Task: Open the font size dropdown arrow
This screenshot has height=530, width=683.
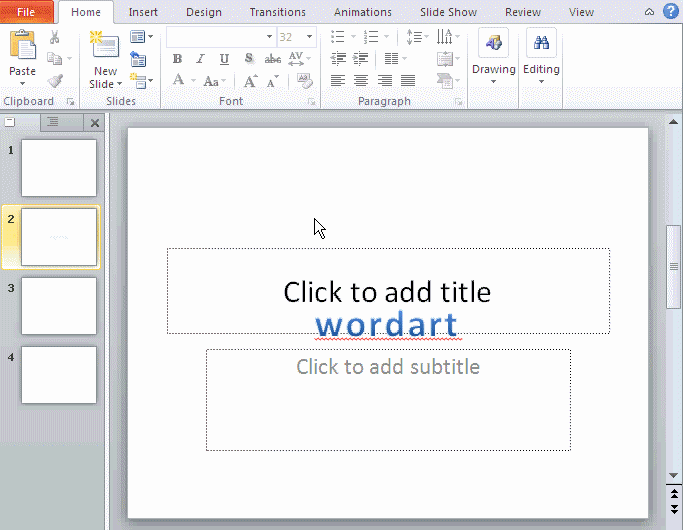Action: point(309,37)
